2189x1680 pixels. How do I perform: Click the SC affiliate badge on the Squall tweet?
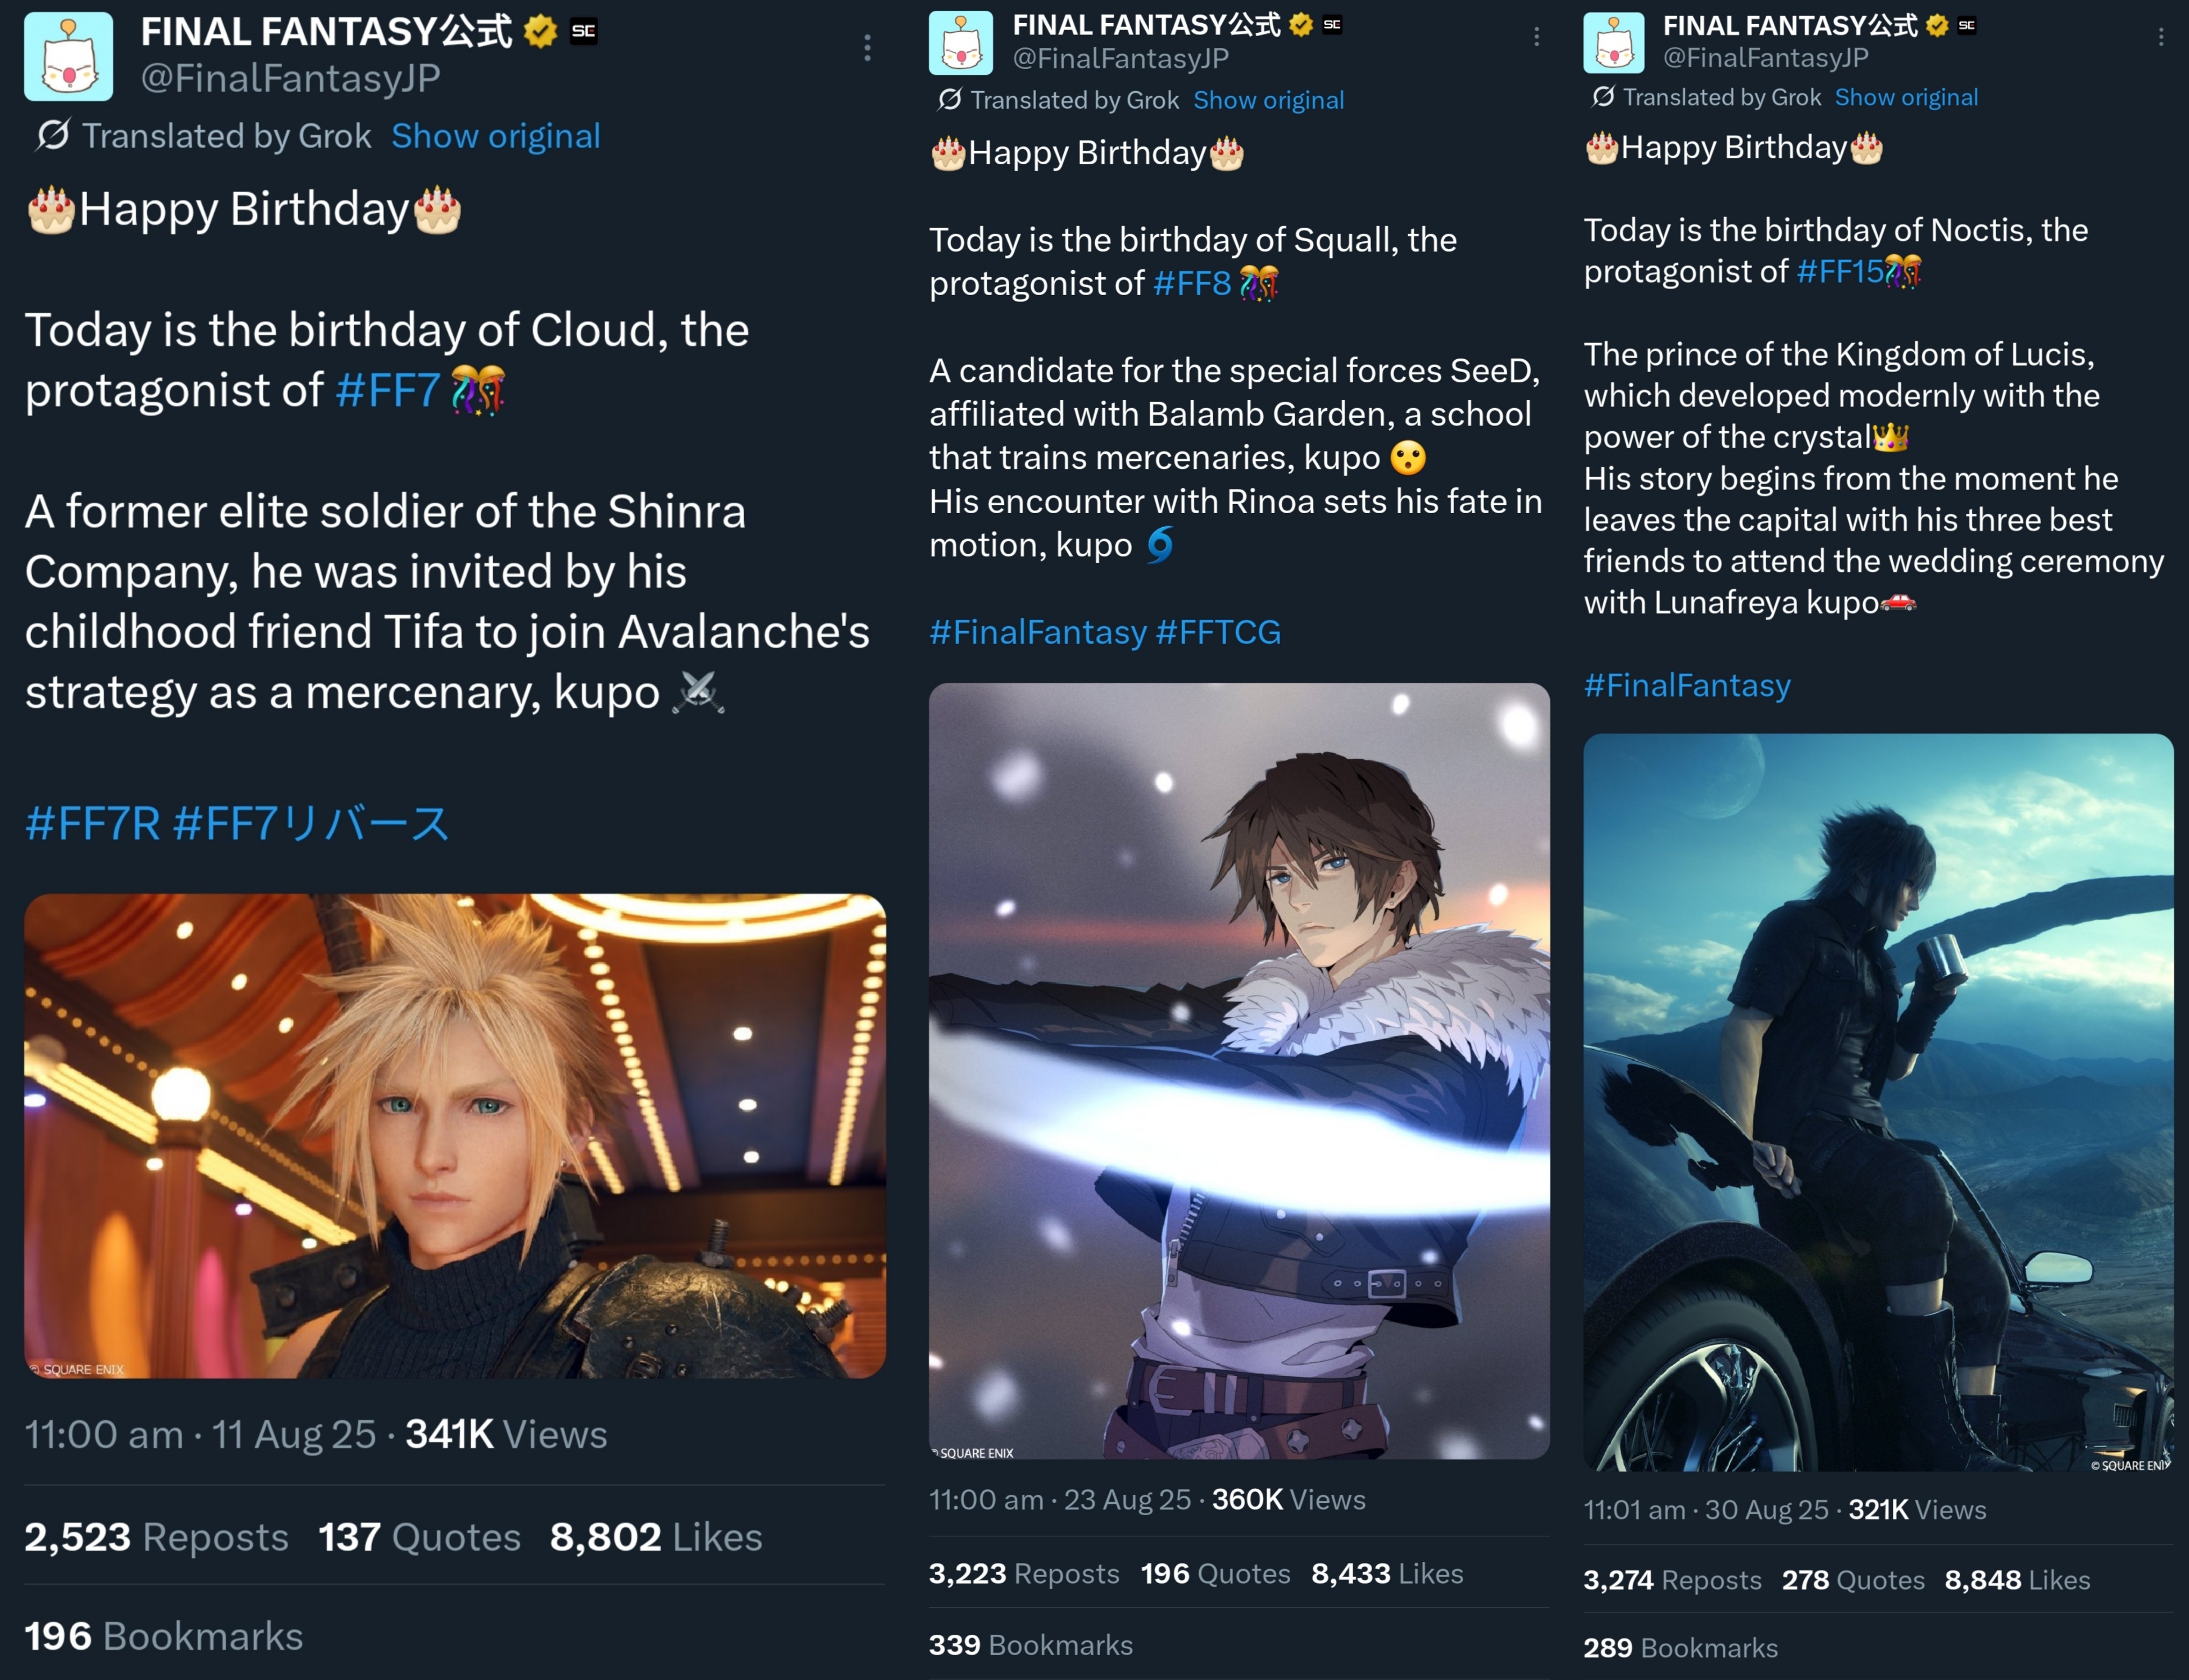(1332, 25)
